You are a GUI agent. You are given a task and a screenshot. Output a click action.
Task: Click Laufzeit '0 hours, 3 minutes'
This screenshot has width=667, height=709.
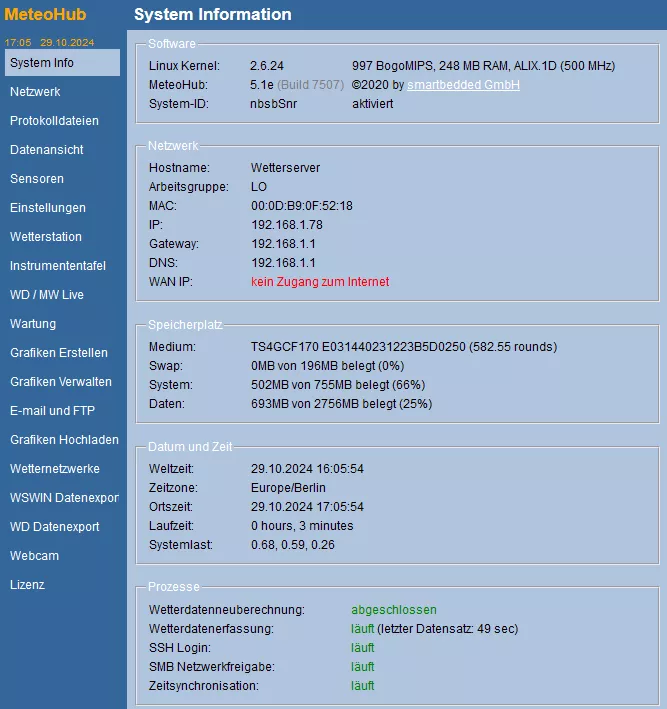click(302, 525)
